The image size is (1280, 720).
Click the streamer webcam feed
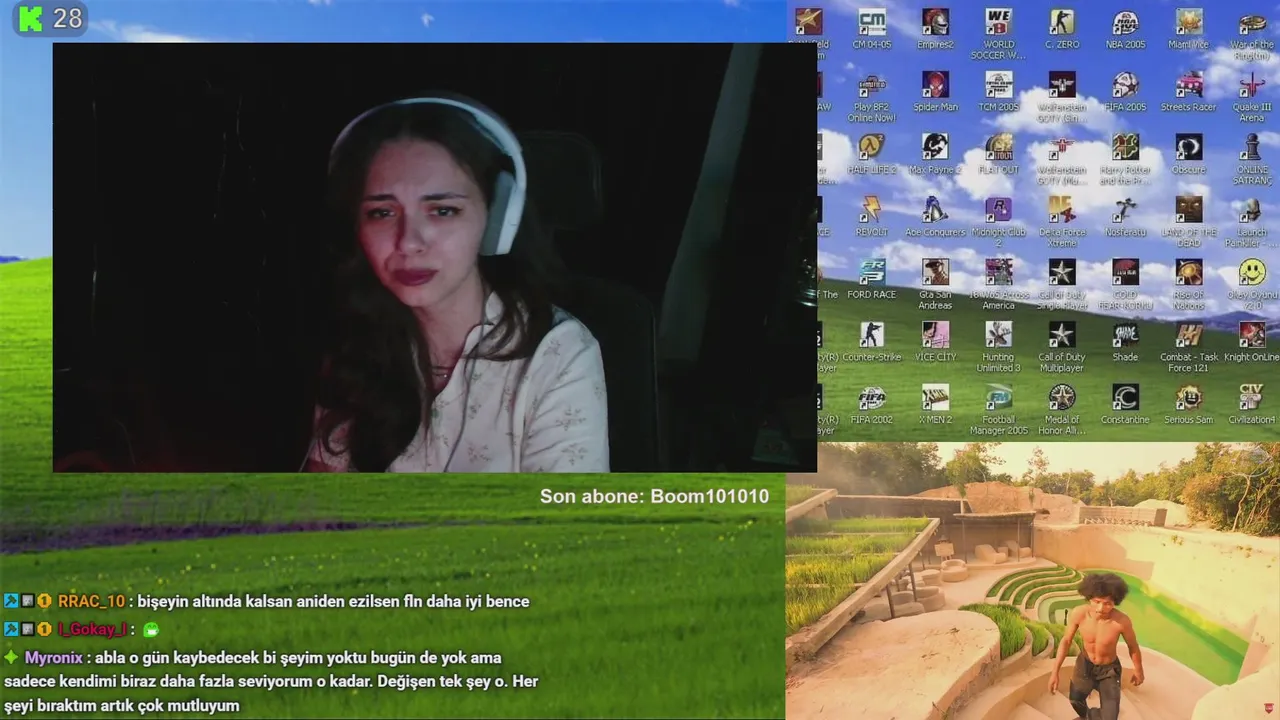coord(435,257)
